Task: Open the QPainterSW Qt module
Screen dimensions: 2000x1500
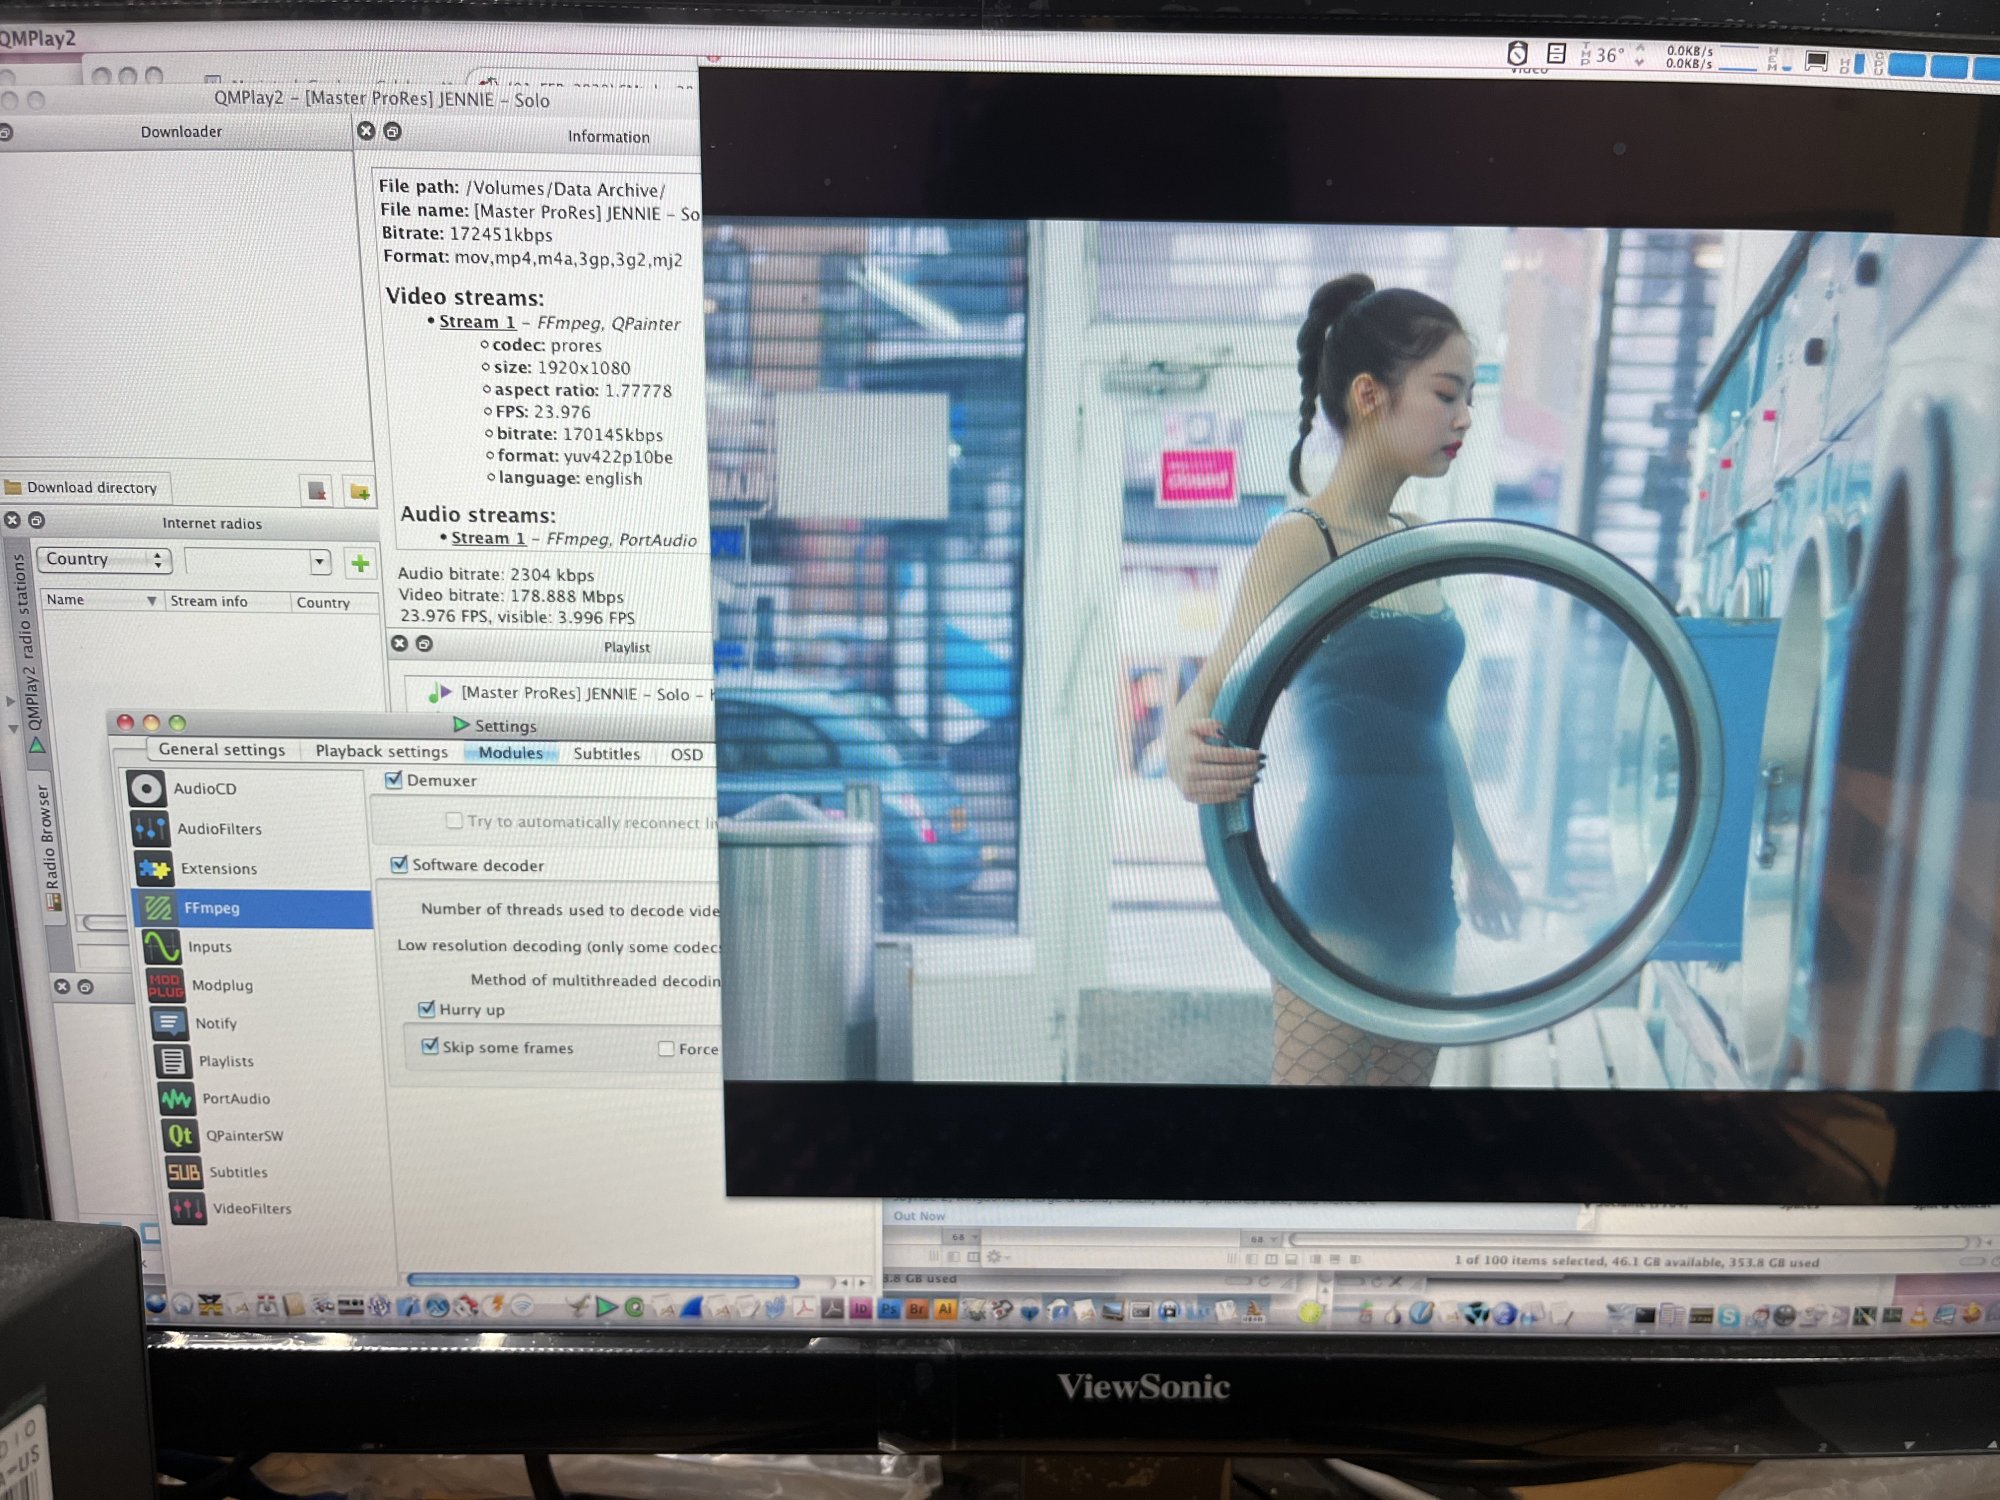Action: tap(244, 1136)
